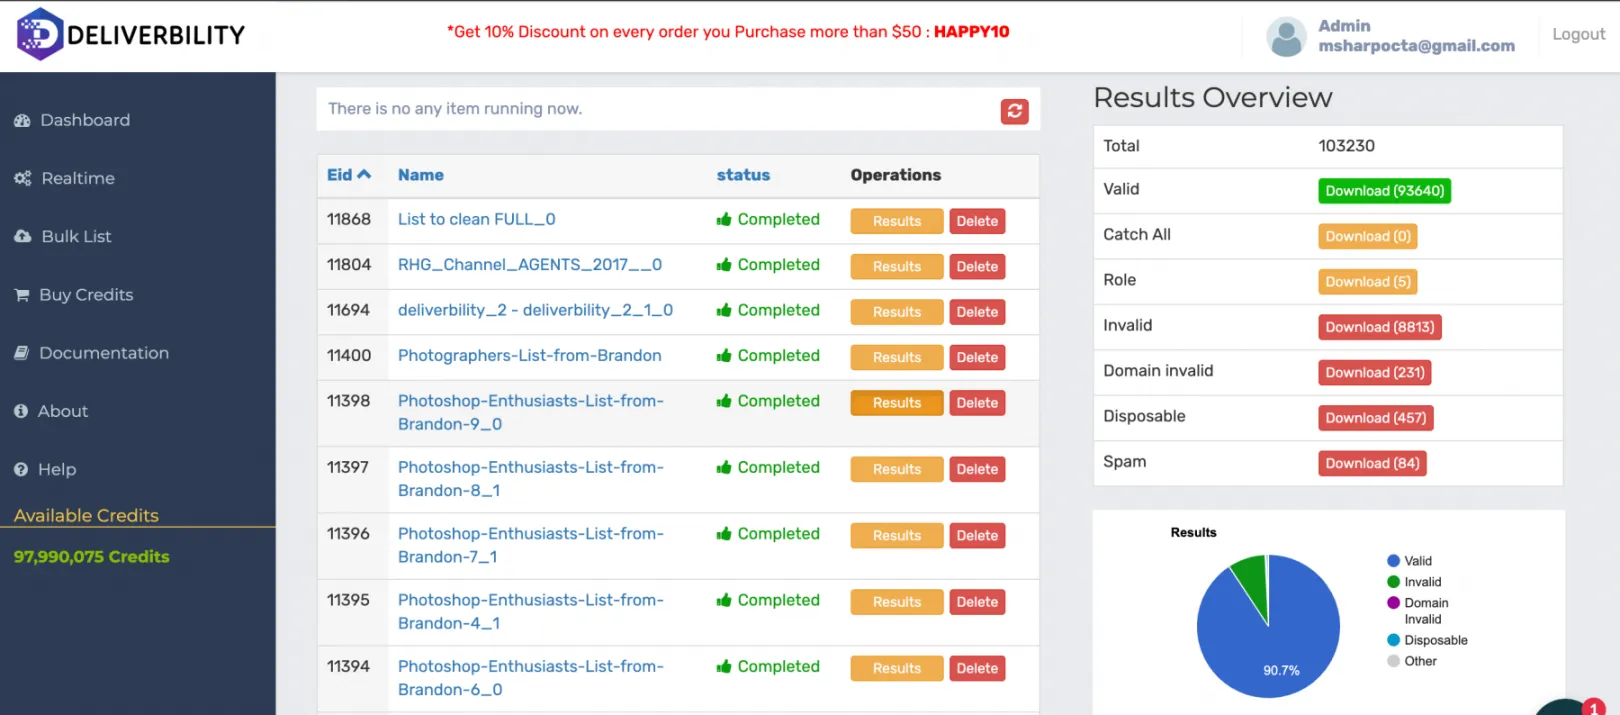Delete job 11804
Viewport: 1620px width, 715px height.
pos(977,267)
